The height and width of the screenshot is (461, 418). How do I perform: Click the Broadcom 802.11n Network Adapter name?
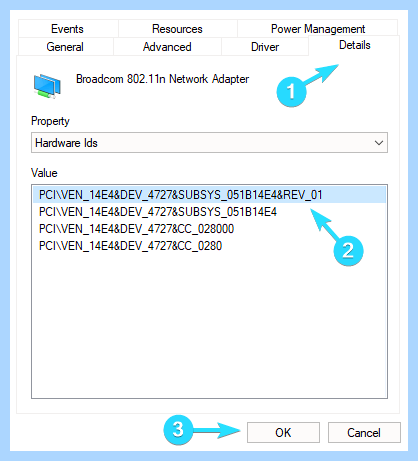(162, 79)
